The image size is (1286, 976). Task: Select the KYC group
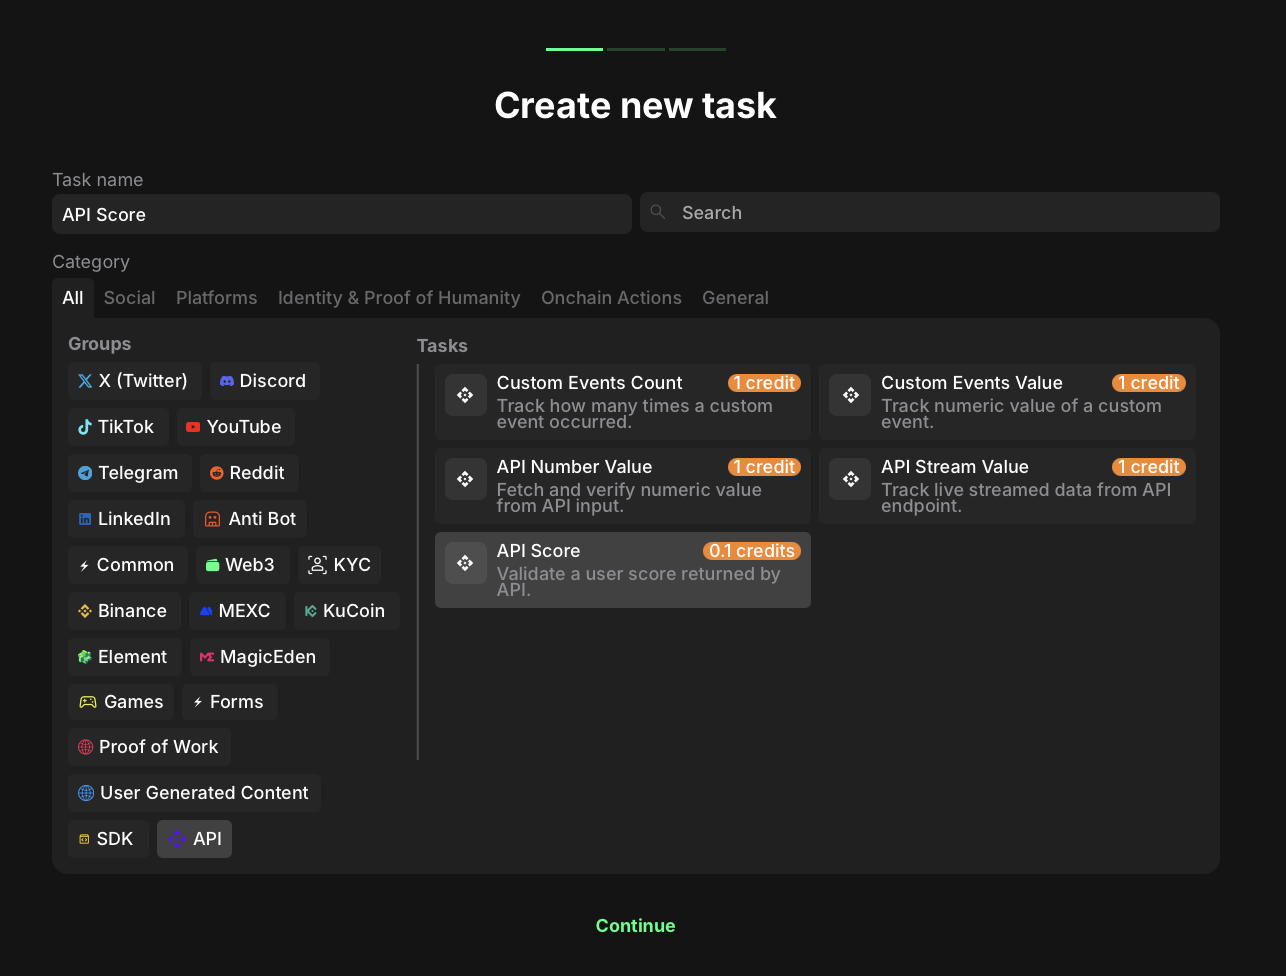click(340, 565)
